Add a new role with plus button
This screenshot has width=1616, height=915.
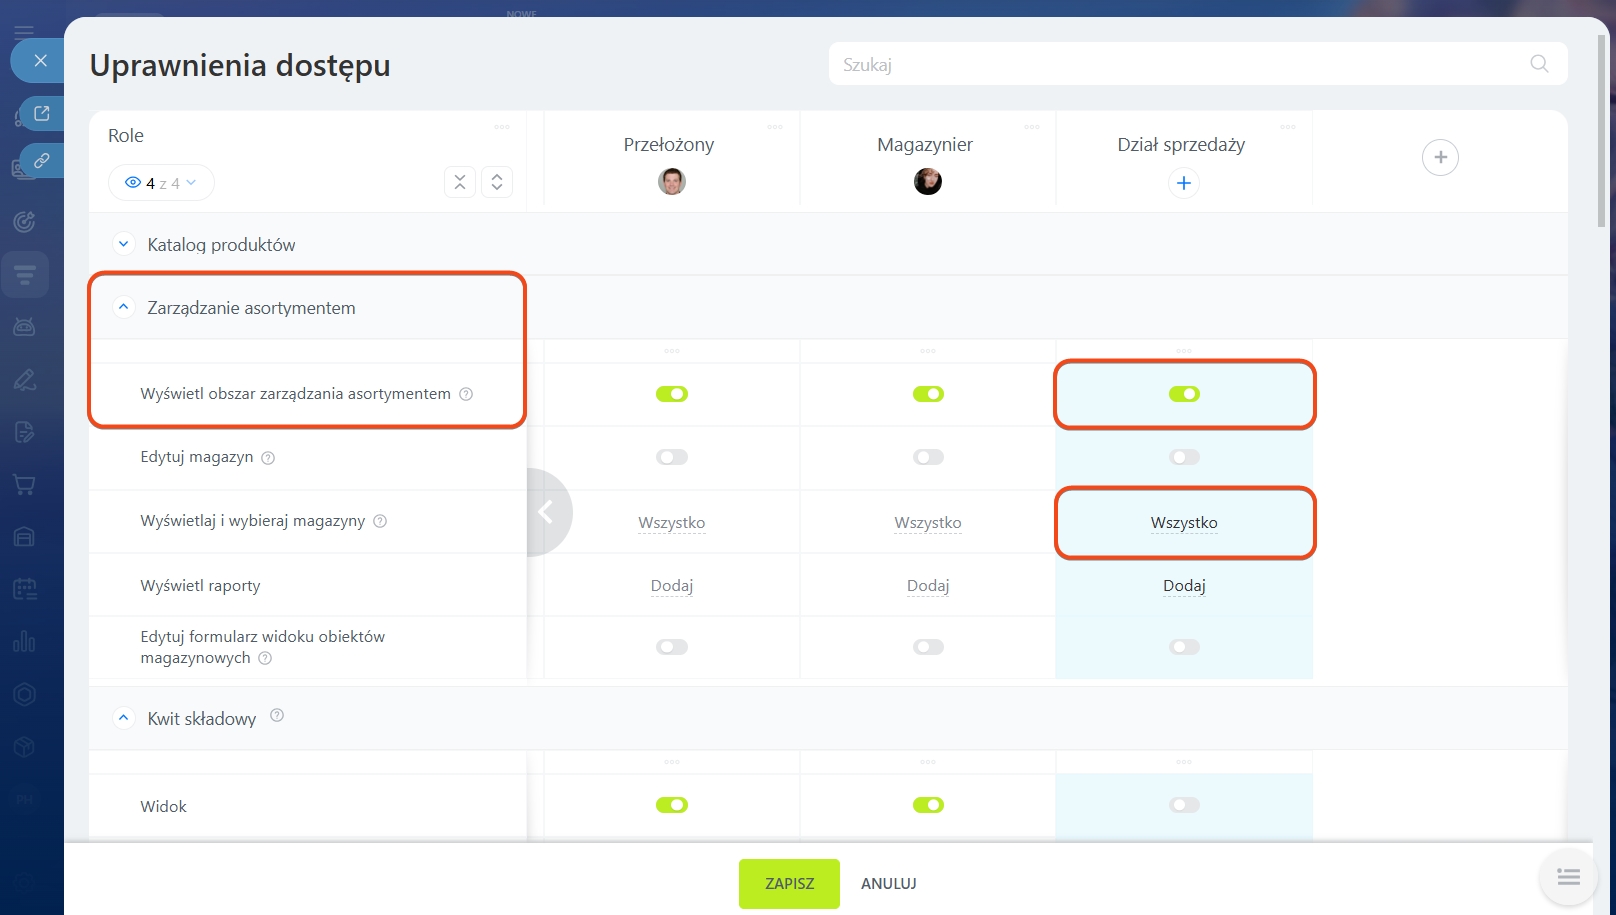[1440, 157]
